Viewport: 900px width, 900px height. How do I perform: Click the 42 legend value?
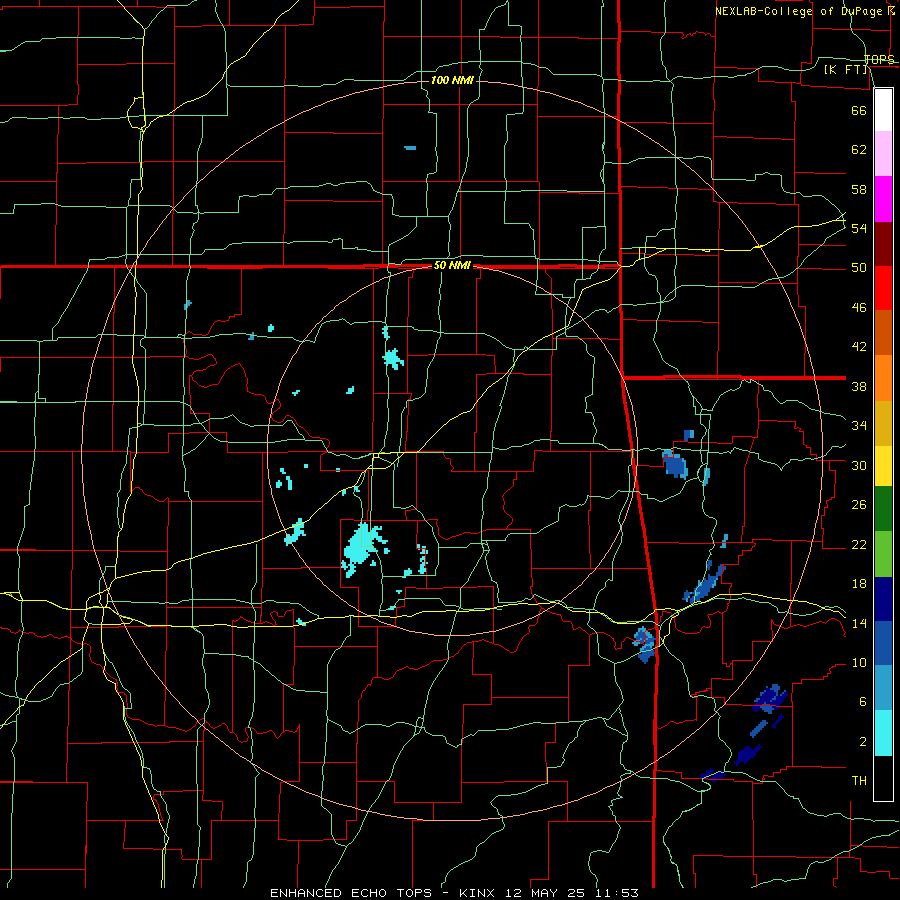coord(859,347)
